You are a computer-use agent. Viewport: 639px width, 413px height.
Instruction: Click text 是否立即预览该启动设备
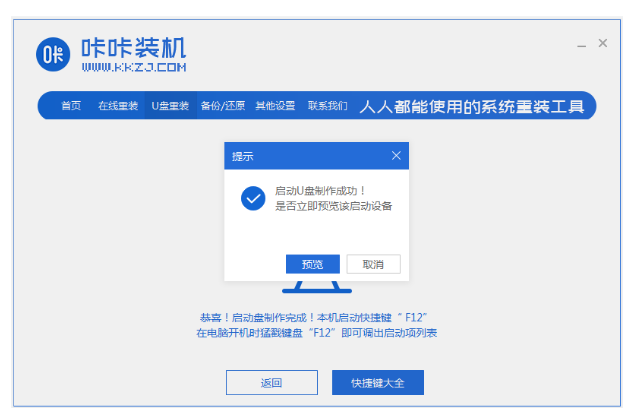333,206
